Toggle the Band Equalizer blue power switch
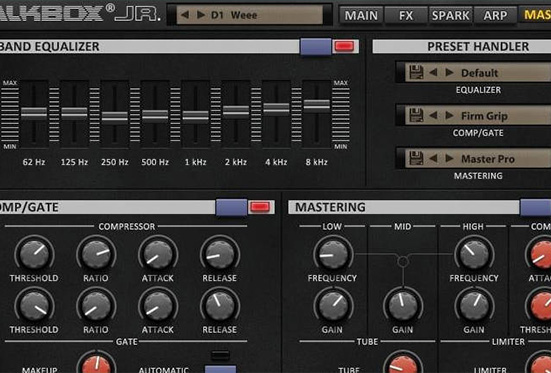Image resolution: width=551 pixels, height=373 pixels. tap(316, 46)
